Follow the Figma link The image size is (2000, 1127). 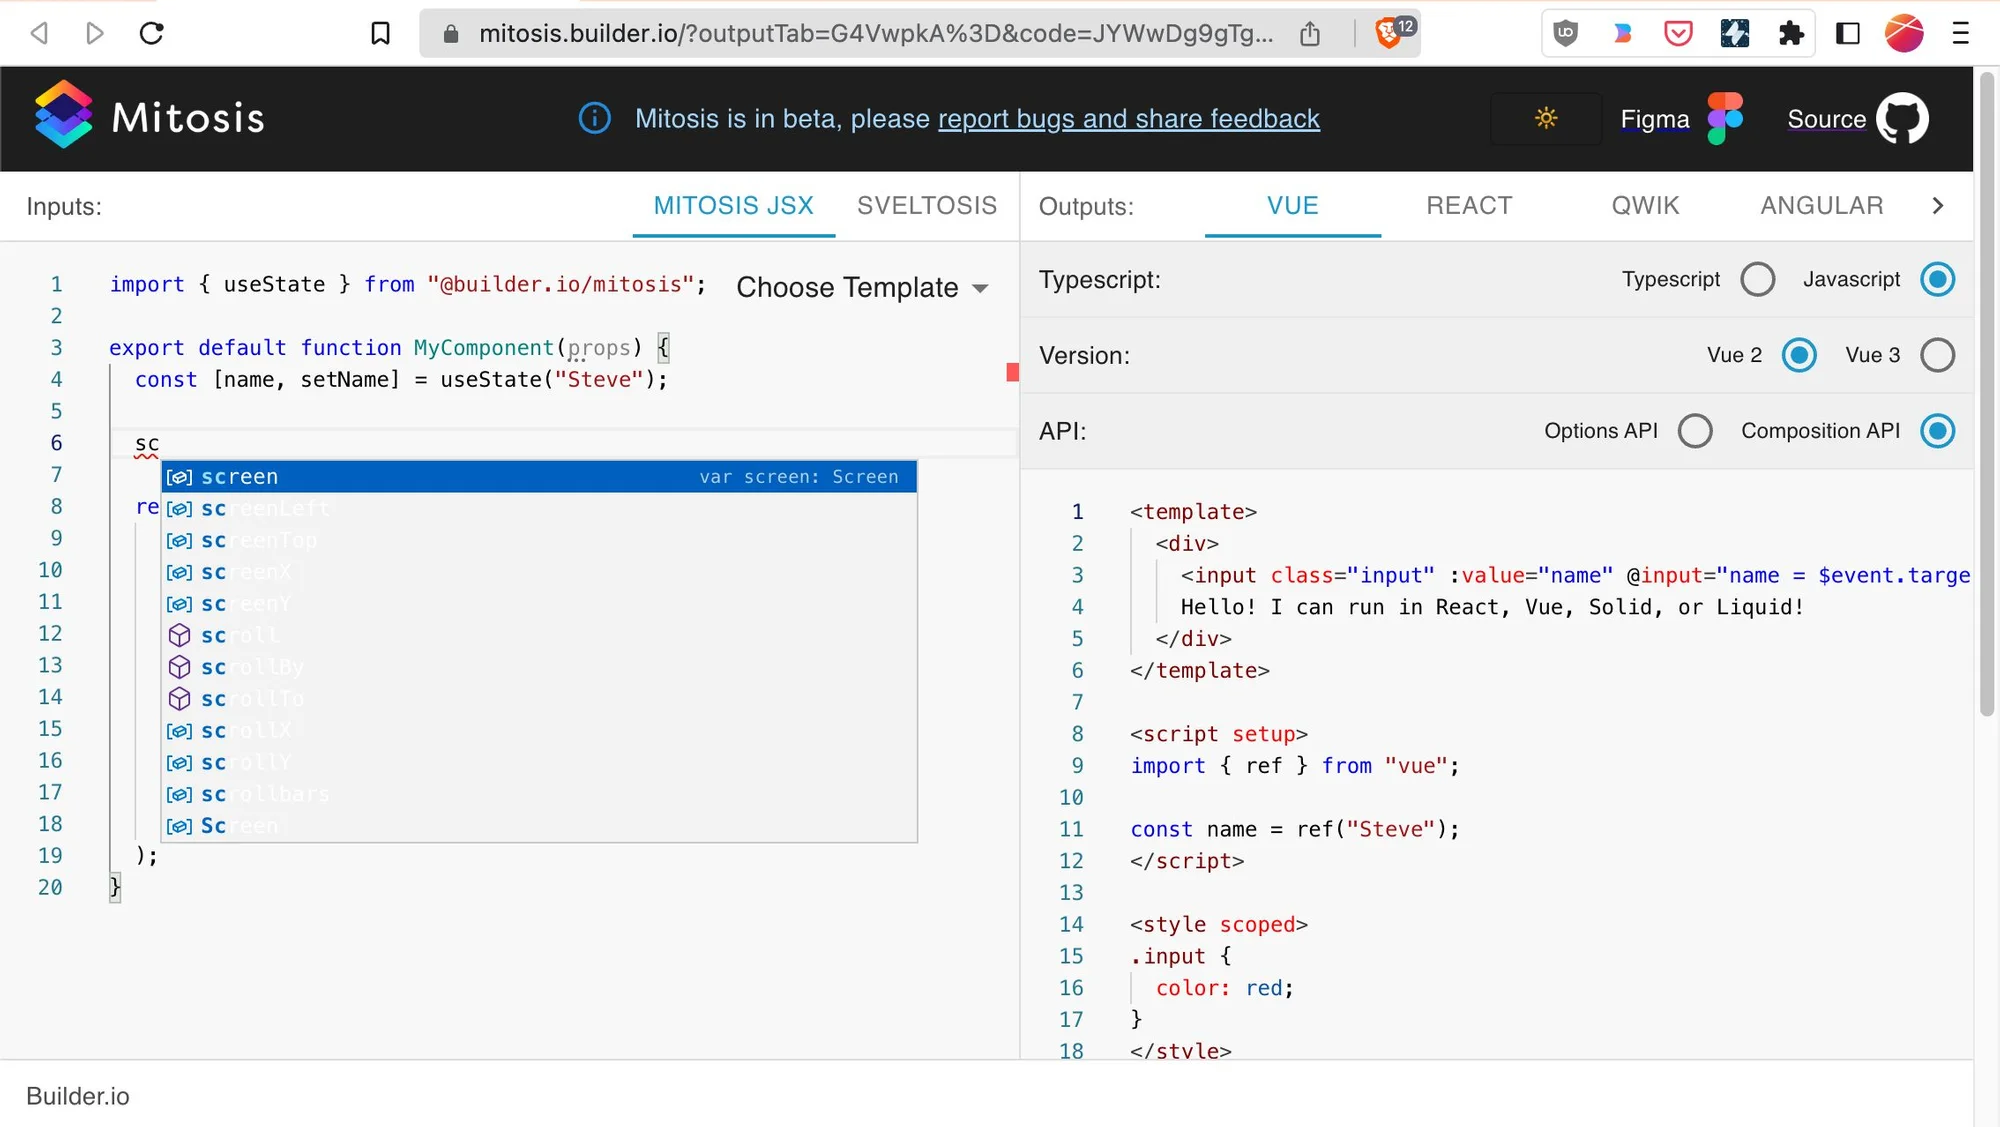pyautogui.click(x=1655, y=119)
